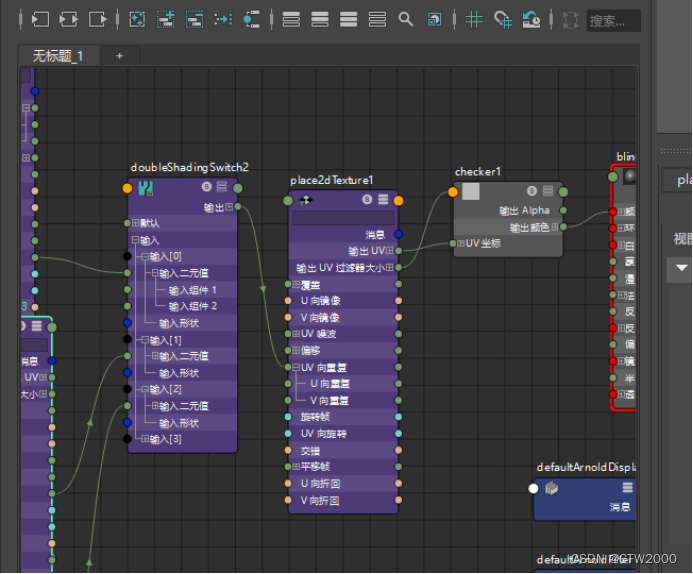Screen dimensions: 693x574
Task: Expand the 输出 attribute on doubleShadingSwitch2
Action: coord(229,206)
